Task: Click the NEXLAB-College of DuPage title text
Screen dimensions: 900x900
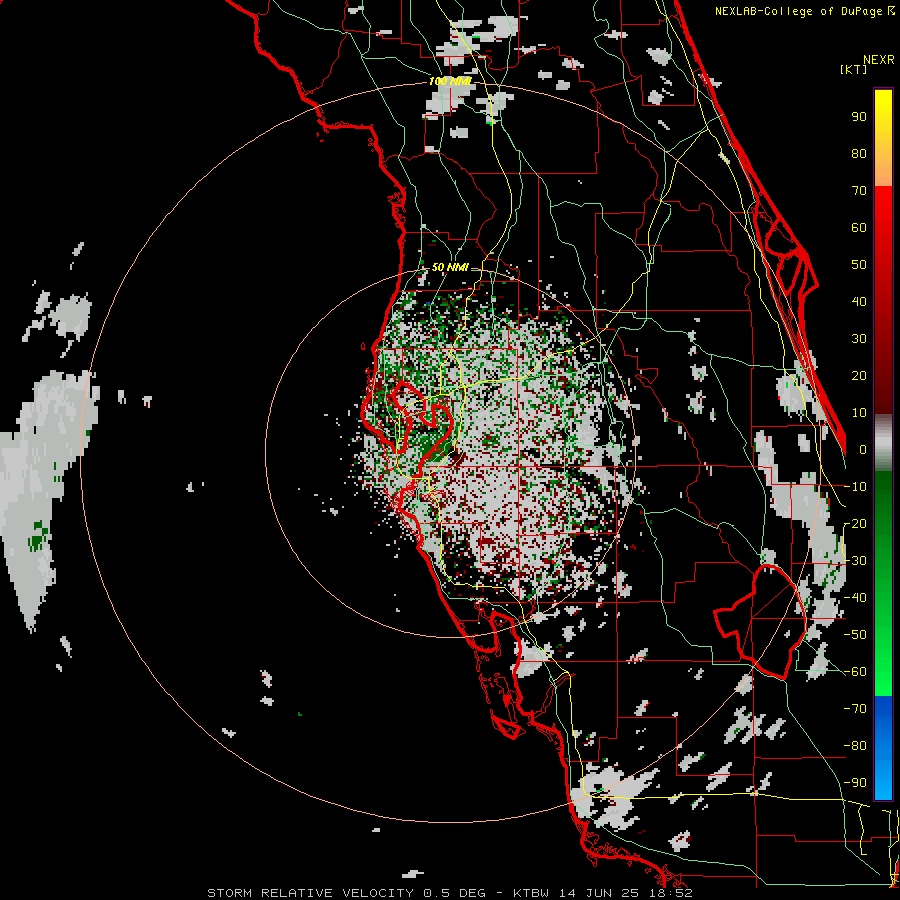Action: [x=799, y=11]
